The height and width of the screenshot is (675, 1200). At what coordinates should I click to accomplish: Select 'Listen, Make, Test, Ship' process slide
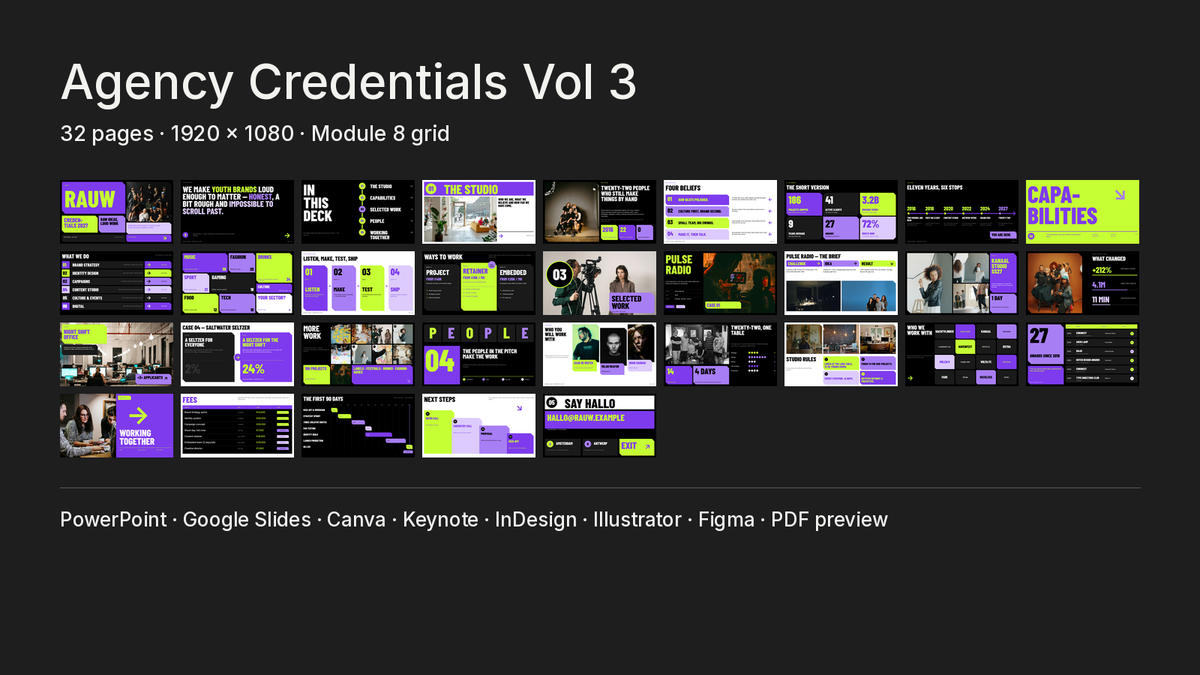358,283
